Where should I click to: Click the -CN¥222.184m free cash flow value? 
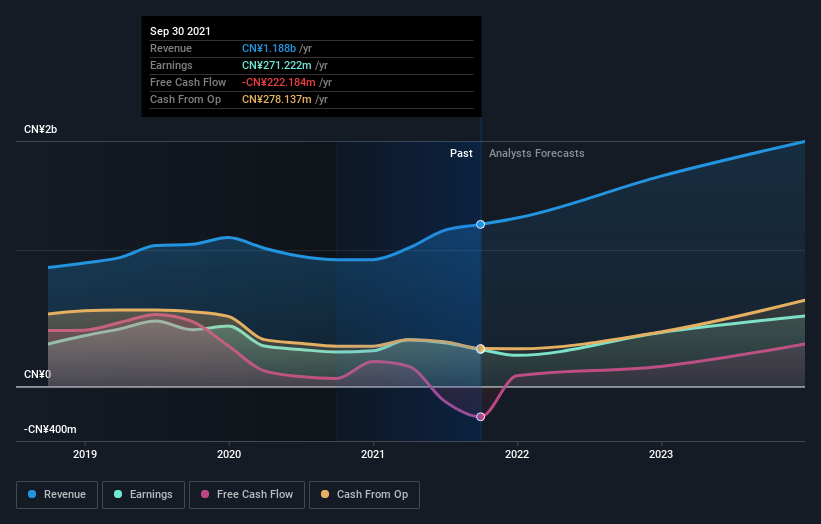[x=279, y=82]
